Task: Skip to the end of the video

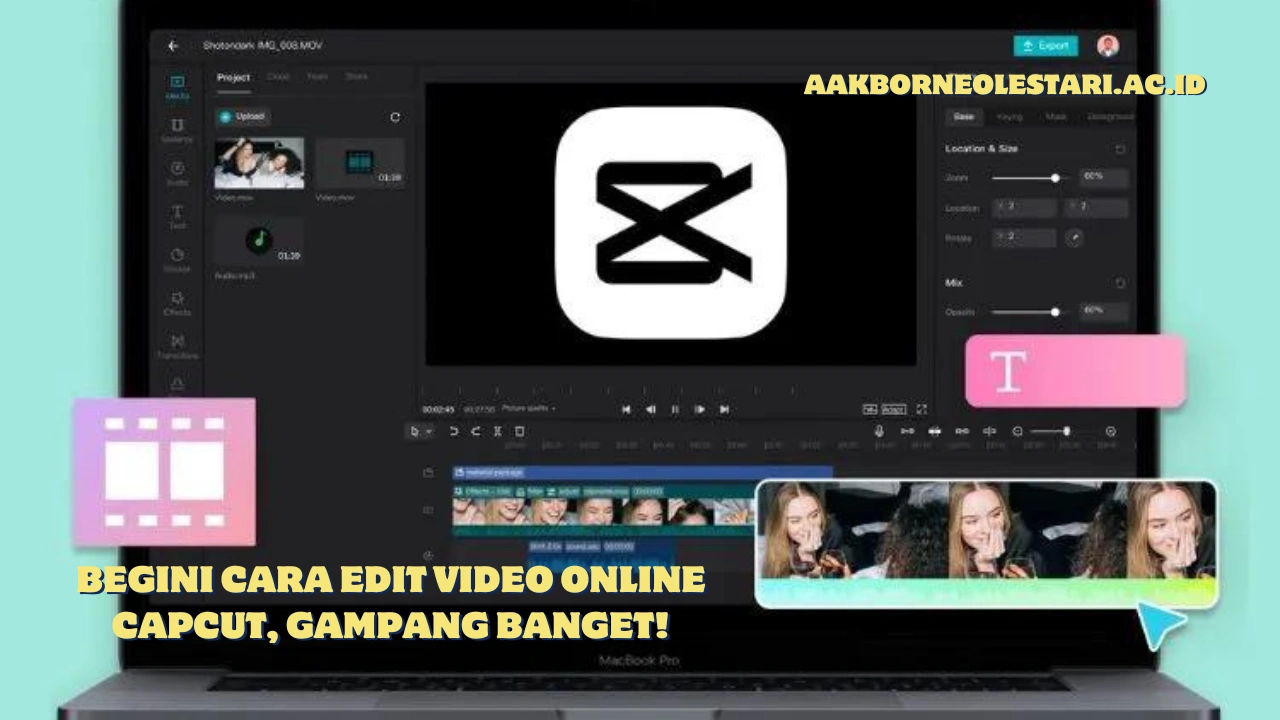Action: (724, 409)
